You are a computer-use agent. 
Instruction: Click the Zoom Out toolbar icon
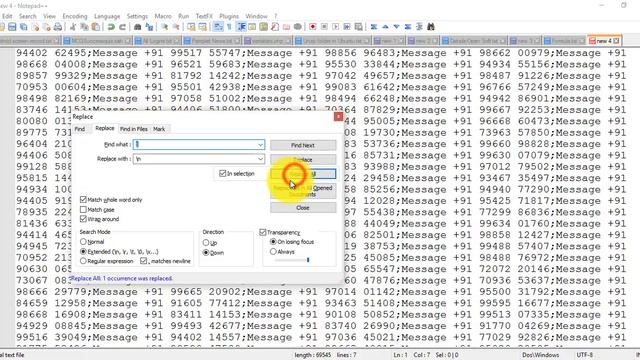tap(176, 27)
